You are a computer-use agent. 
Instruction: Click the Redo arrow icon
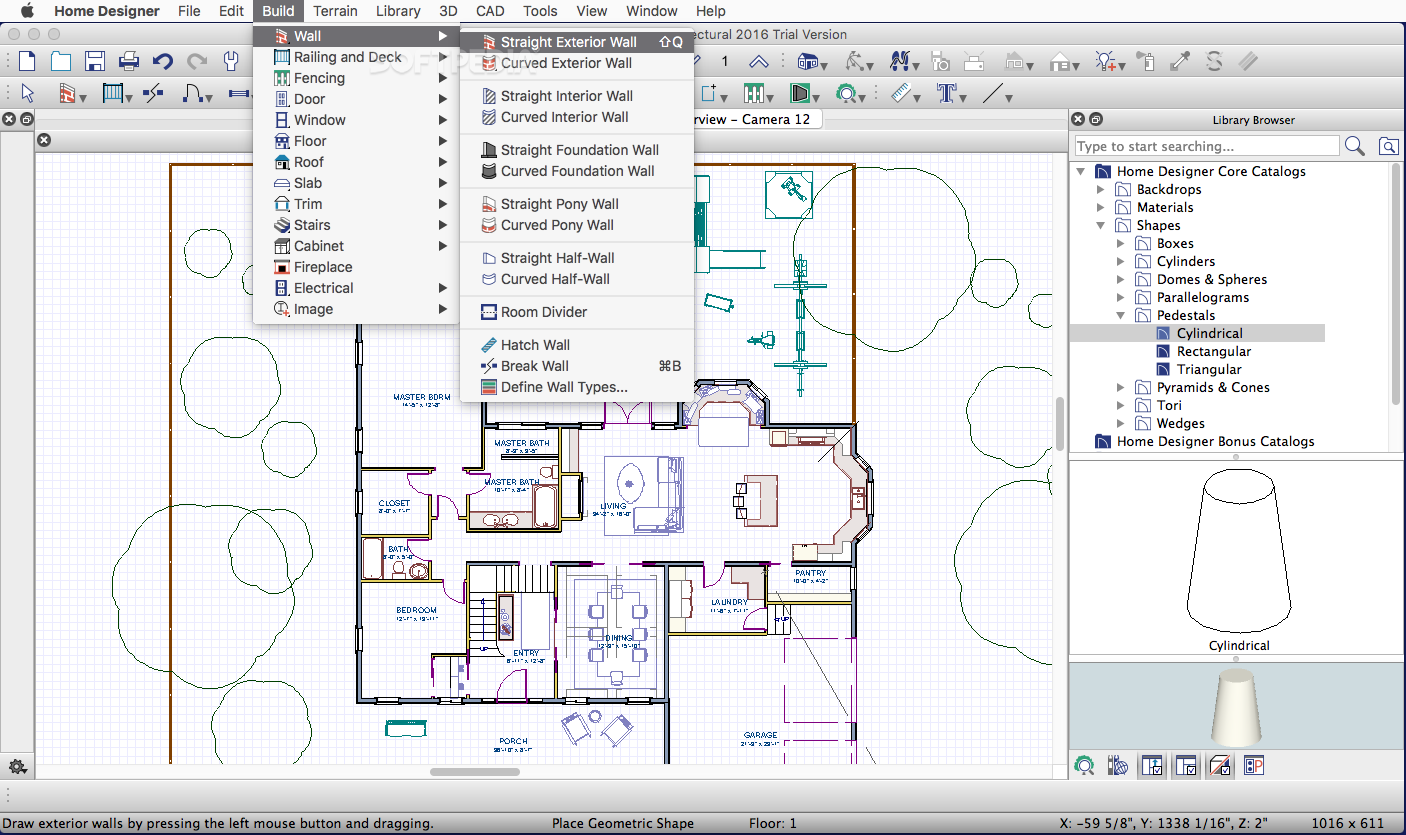(x=197, y=61)
